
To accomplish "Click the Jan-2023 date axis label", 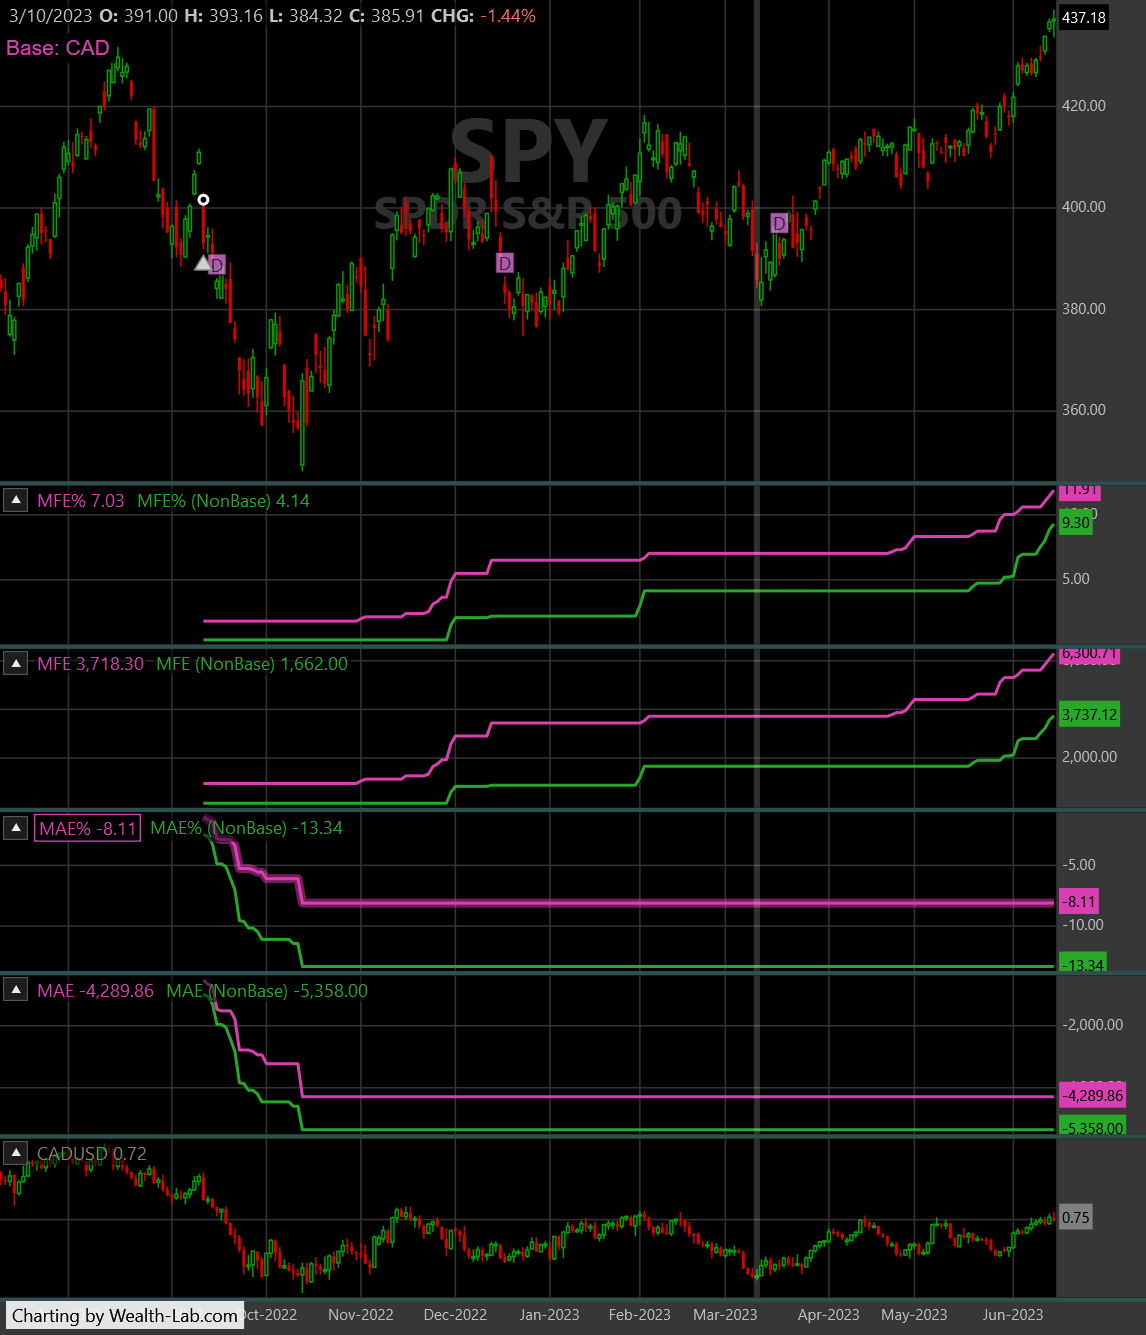I will pos(549,1315).
